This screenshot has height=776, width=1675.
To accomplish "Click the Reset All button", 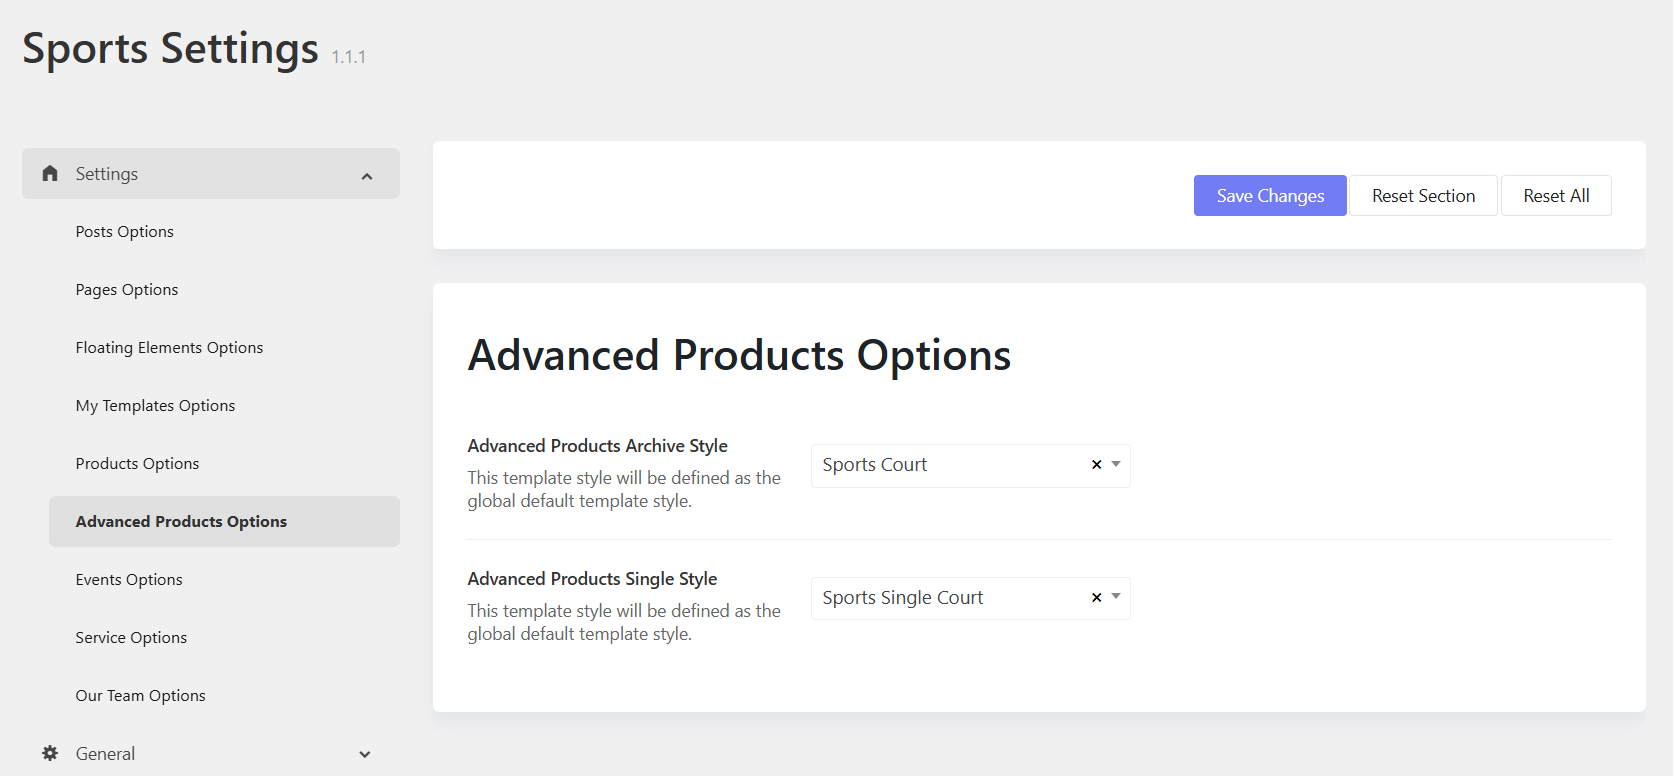I will [x=1556, y=196].
